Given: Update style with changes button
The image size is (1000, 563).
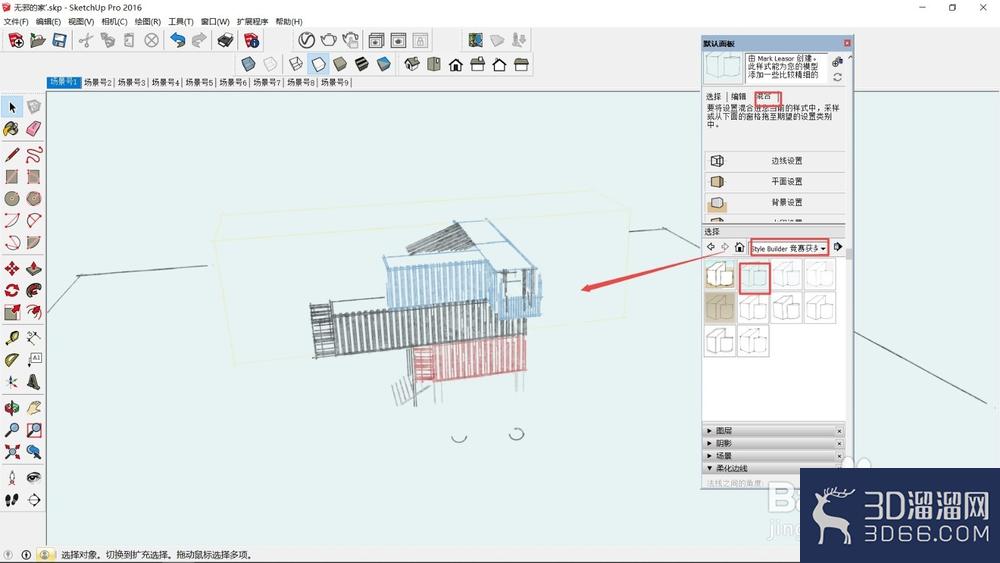Looking at the screenshot, I should (837, 77).
